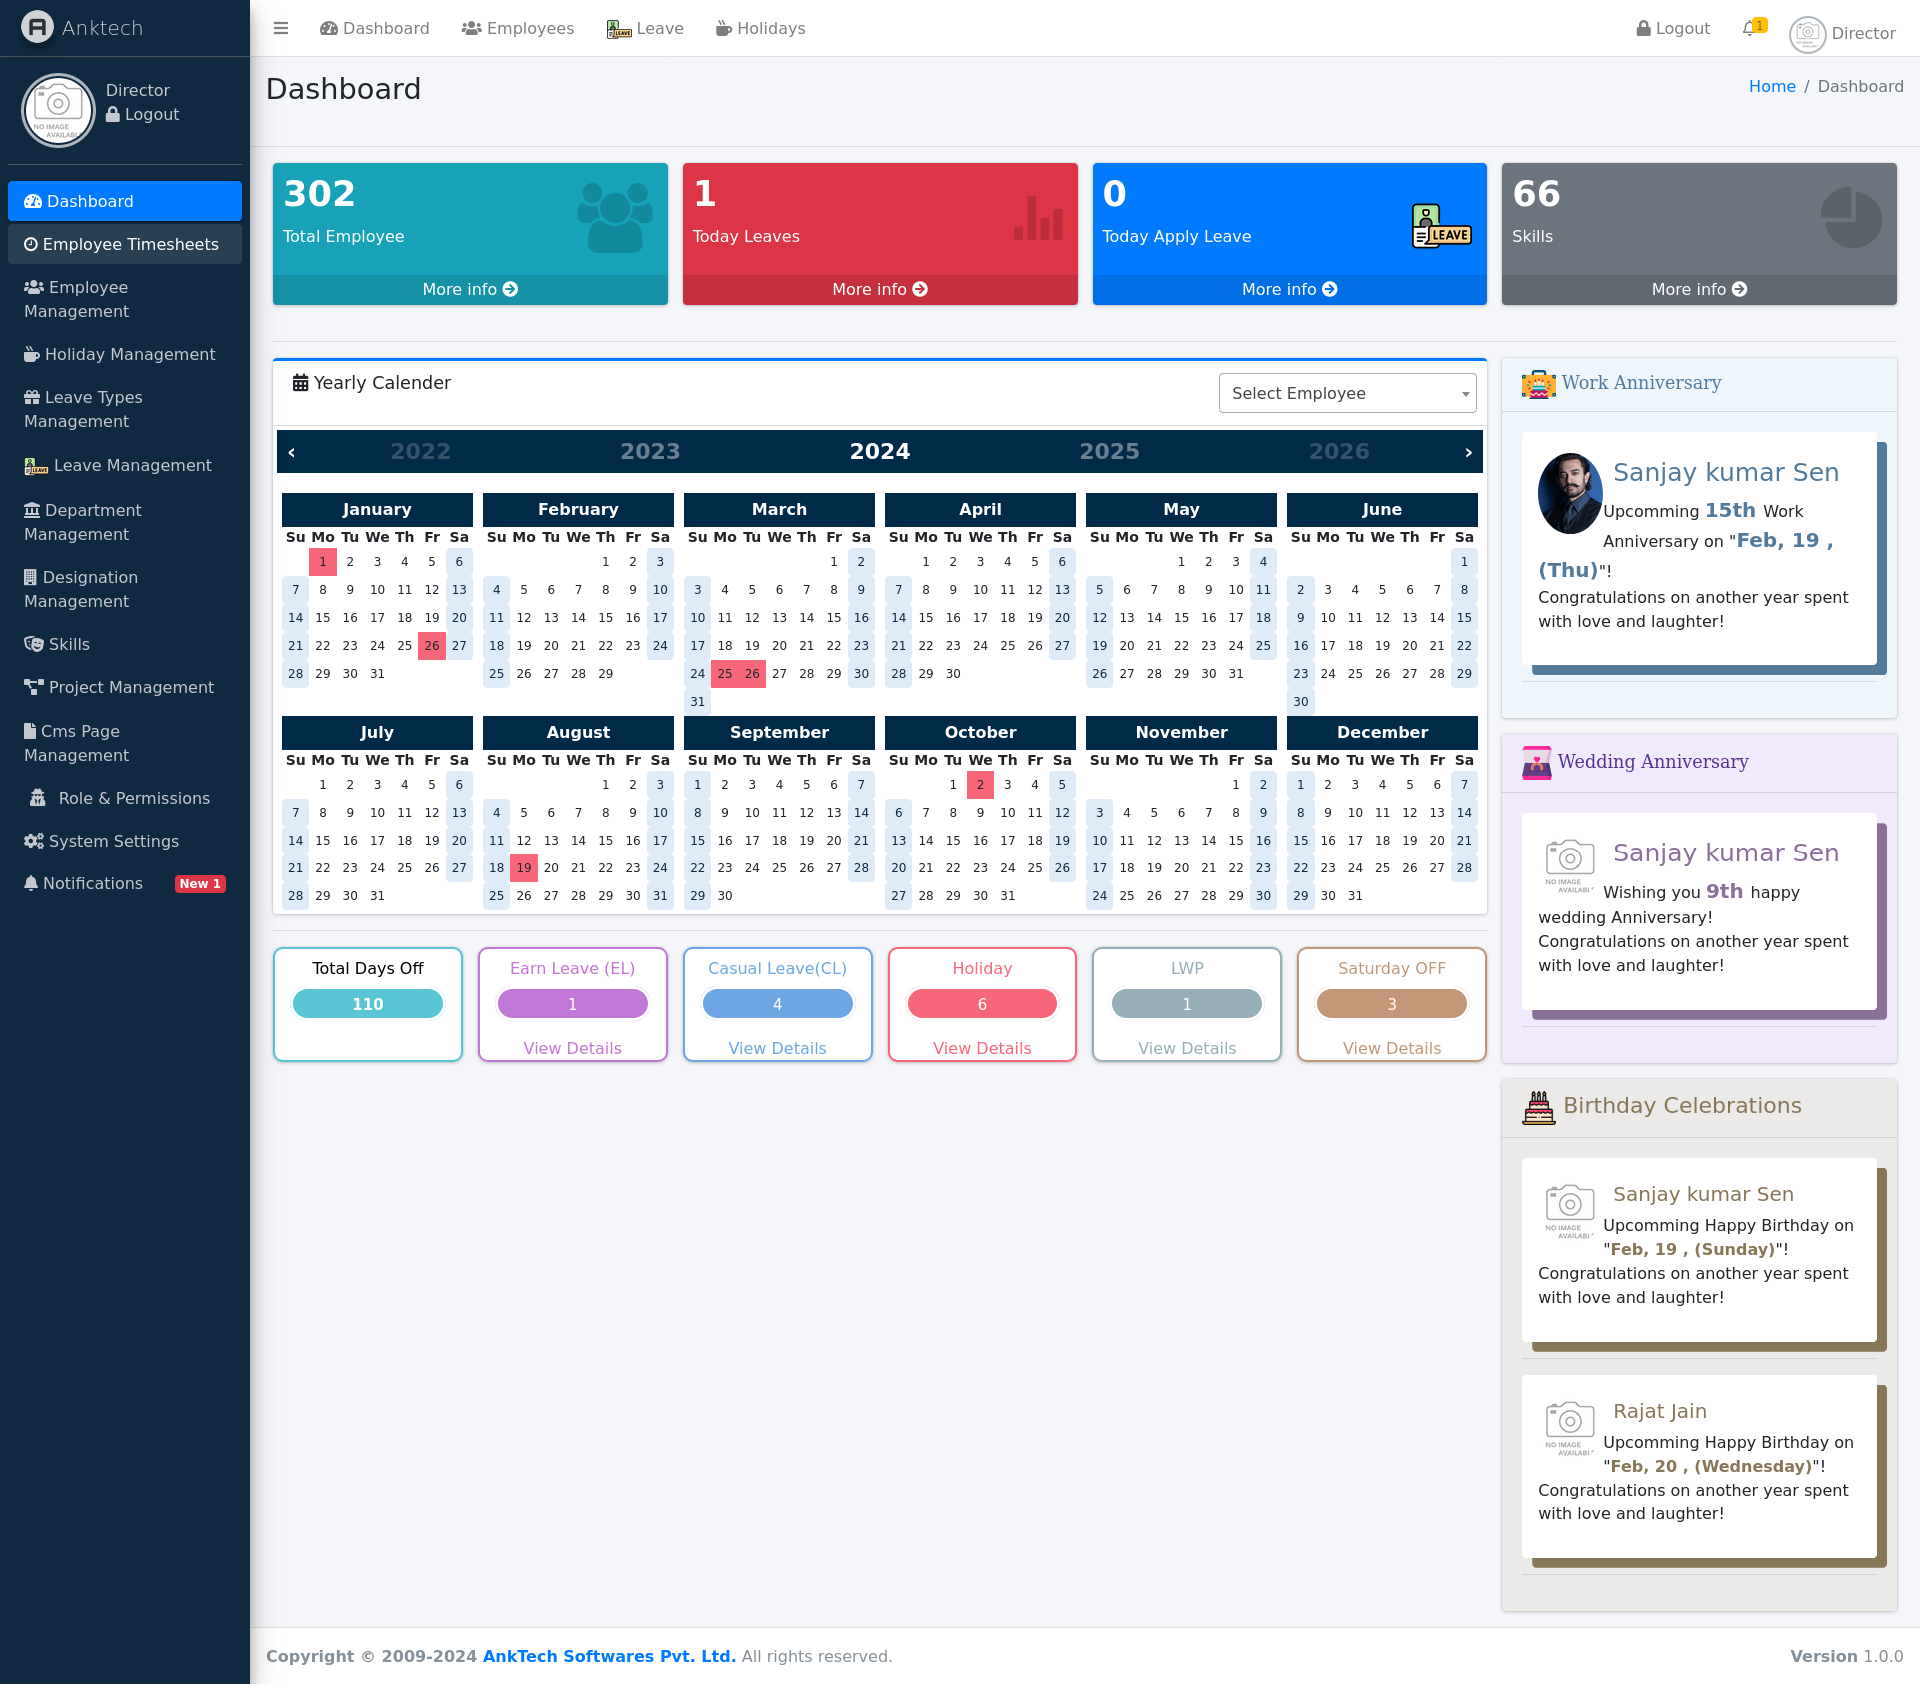Open the notification bell icon
The image size is (1920, 1686).
[1749, 28]
